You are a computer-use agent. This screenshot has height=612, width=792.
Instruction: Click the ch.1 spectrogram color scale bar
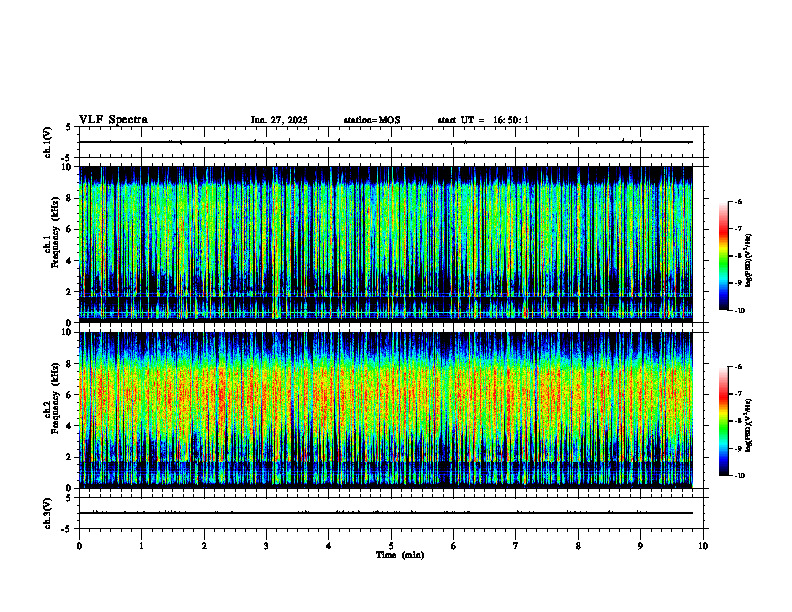(723, 256)
